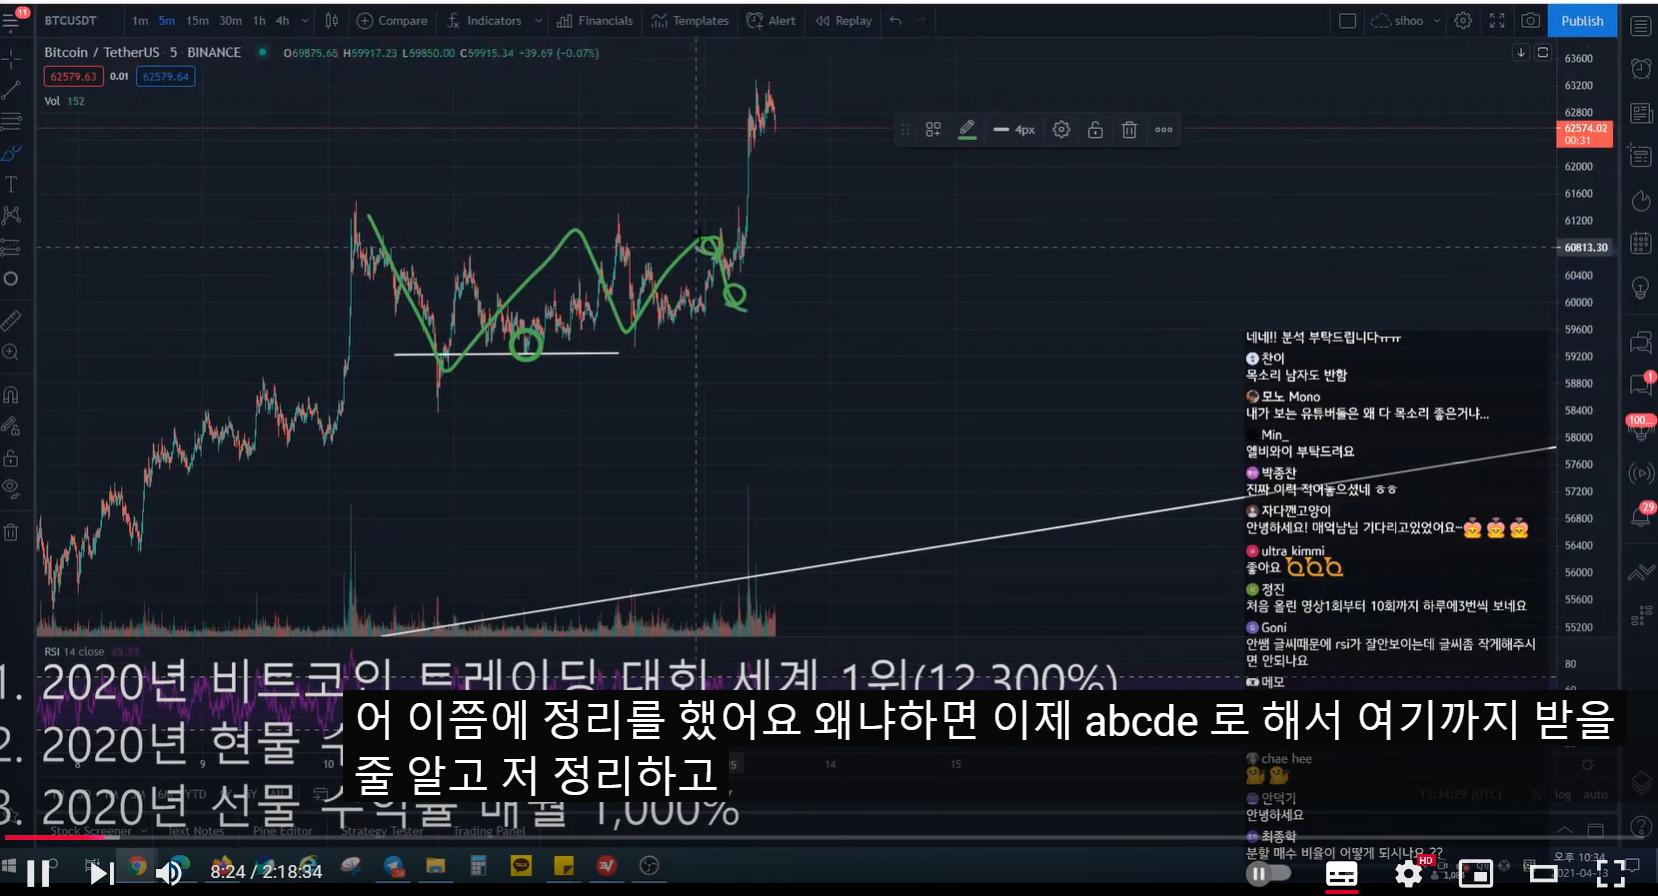The image size is (1658, 896).
Task: Open the patterns drawing tool
Action: [11, 215]
